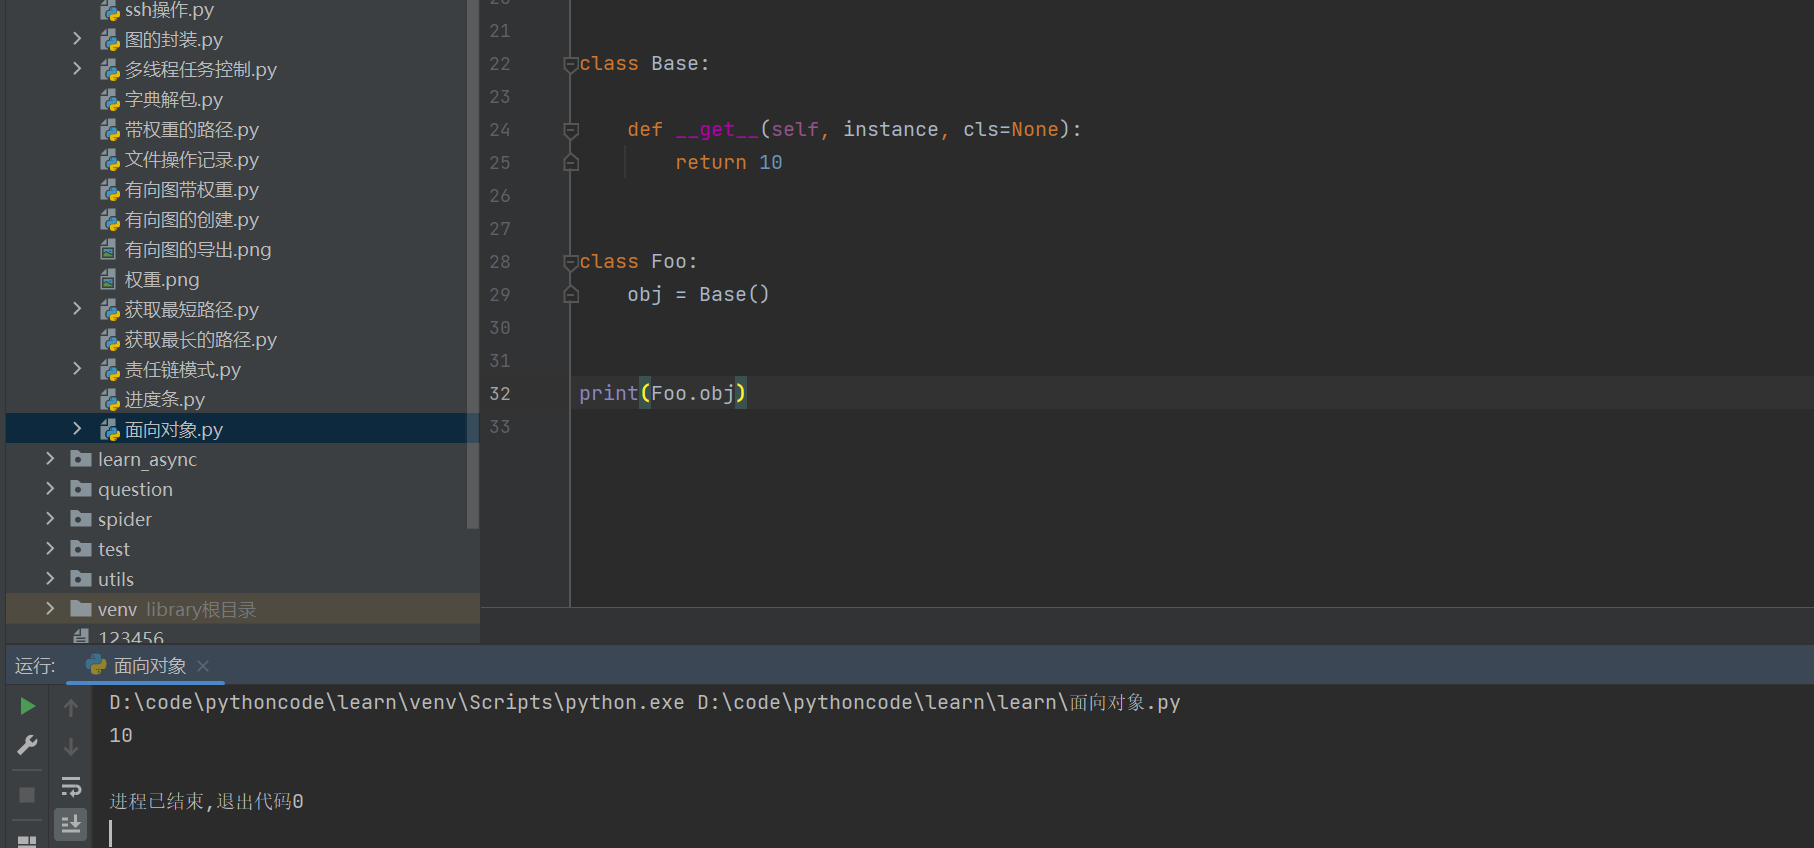Click line number 32 in gutter

tap(500, 394)
